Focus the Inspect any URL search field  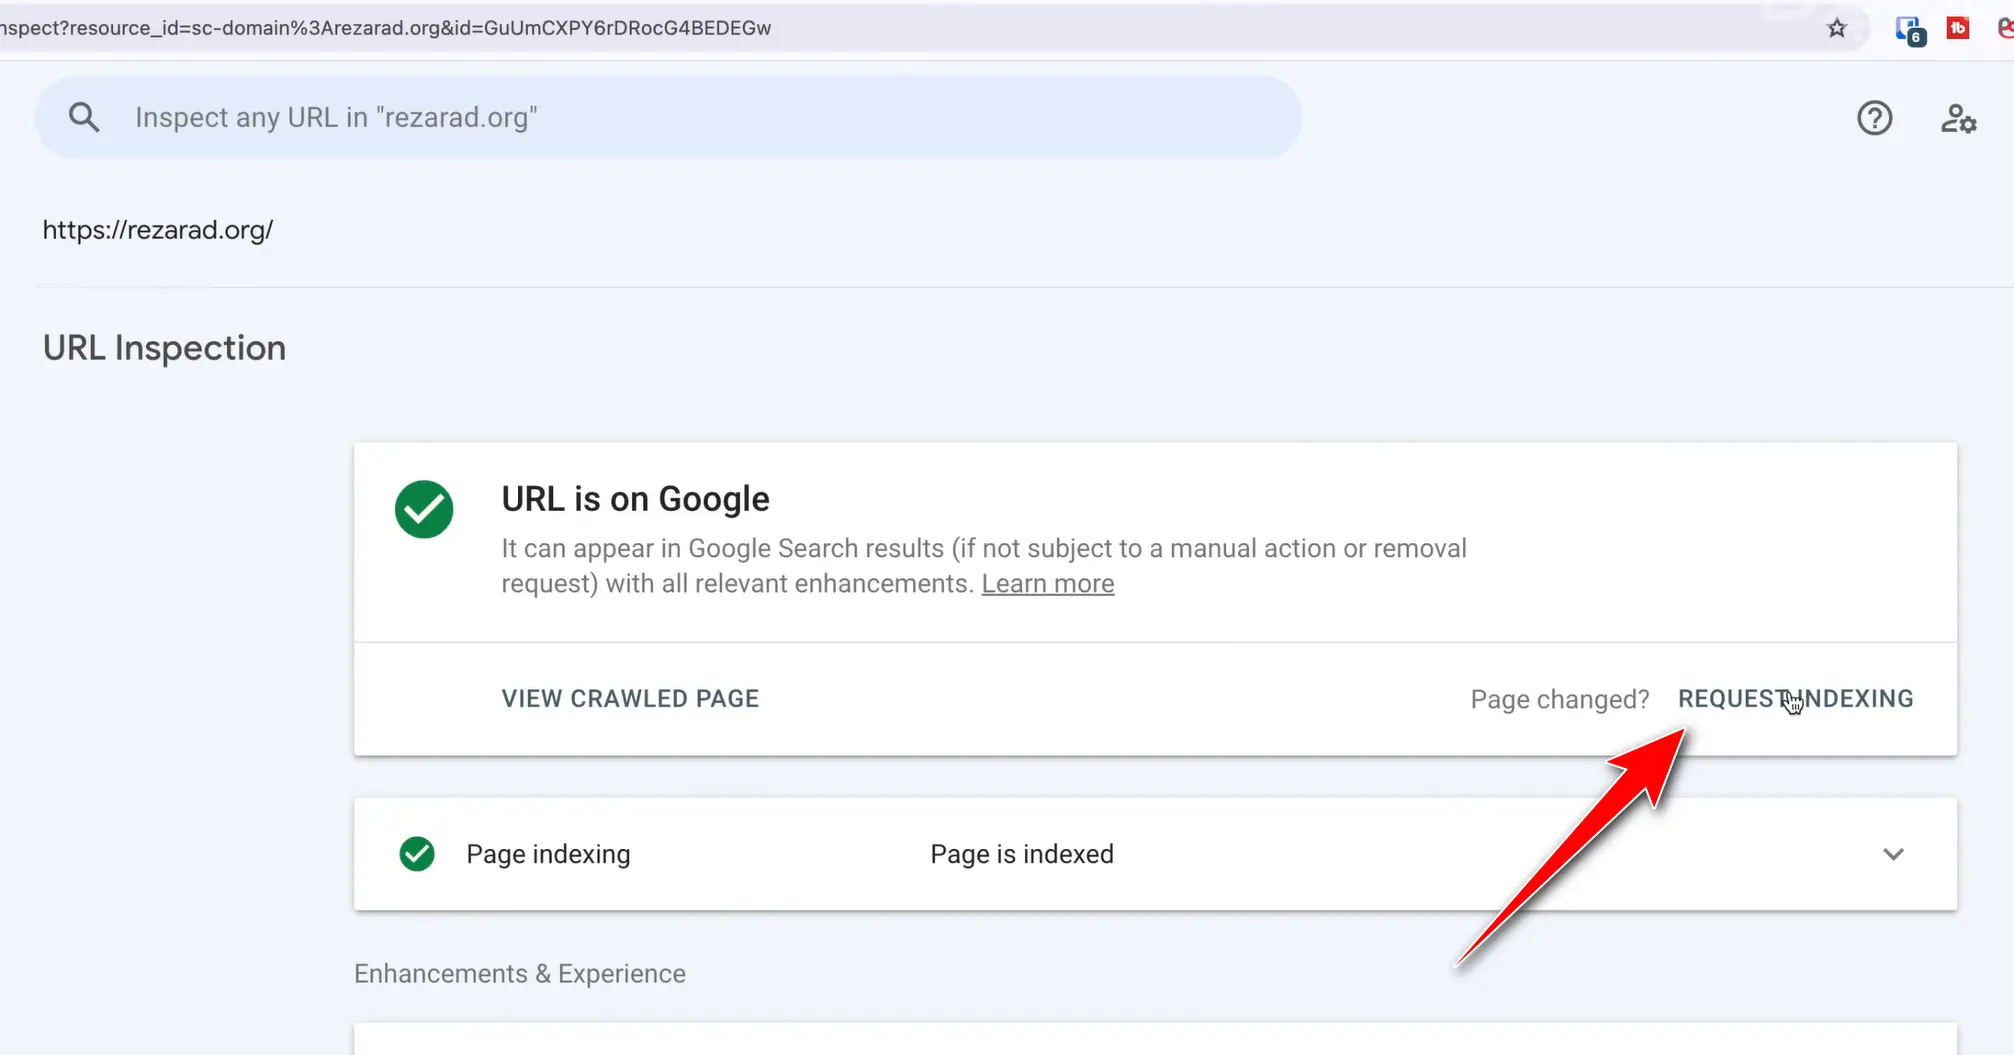[x=700, y=118]
